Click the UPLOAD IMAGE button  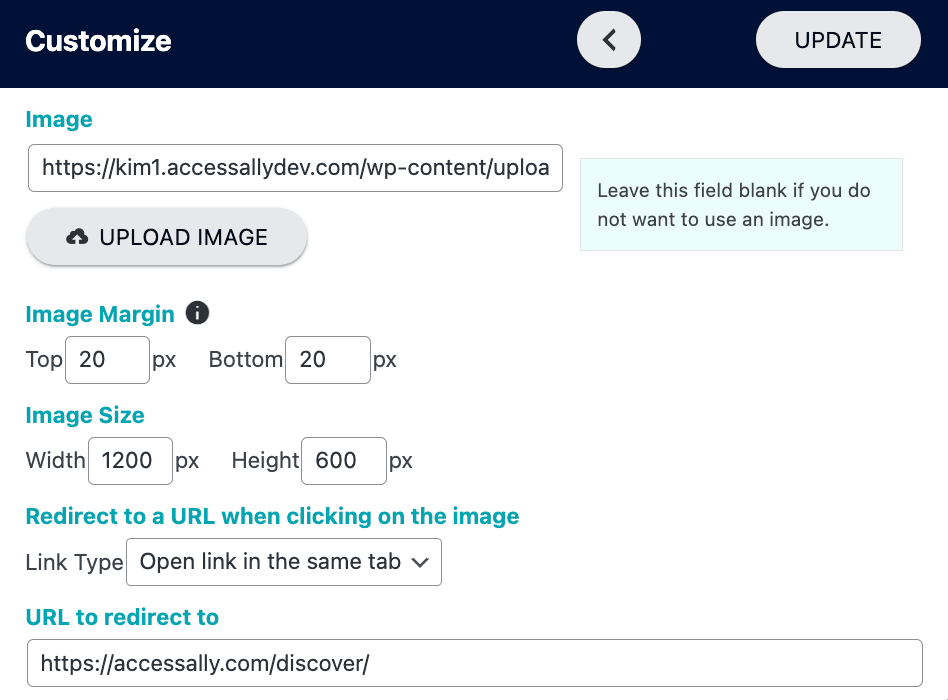click(x=166, y=237)
